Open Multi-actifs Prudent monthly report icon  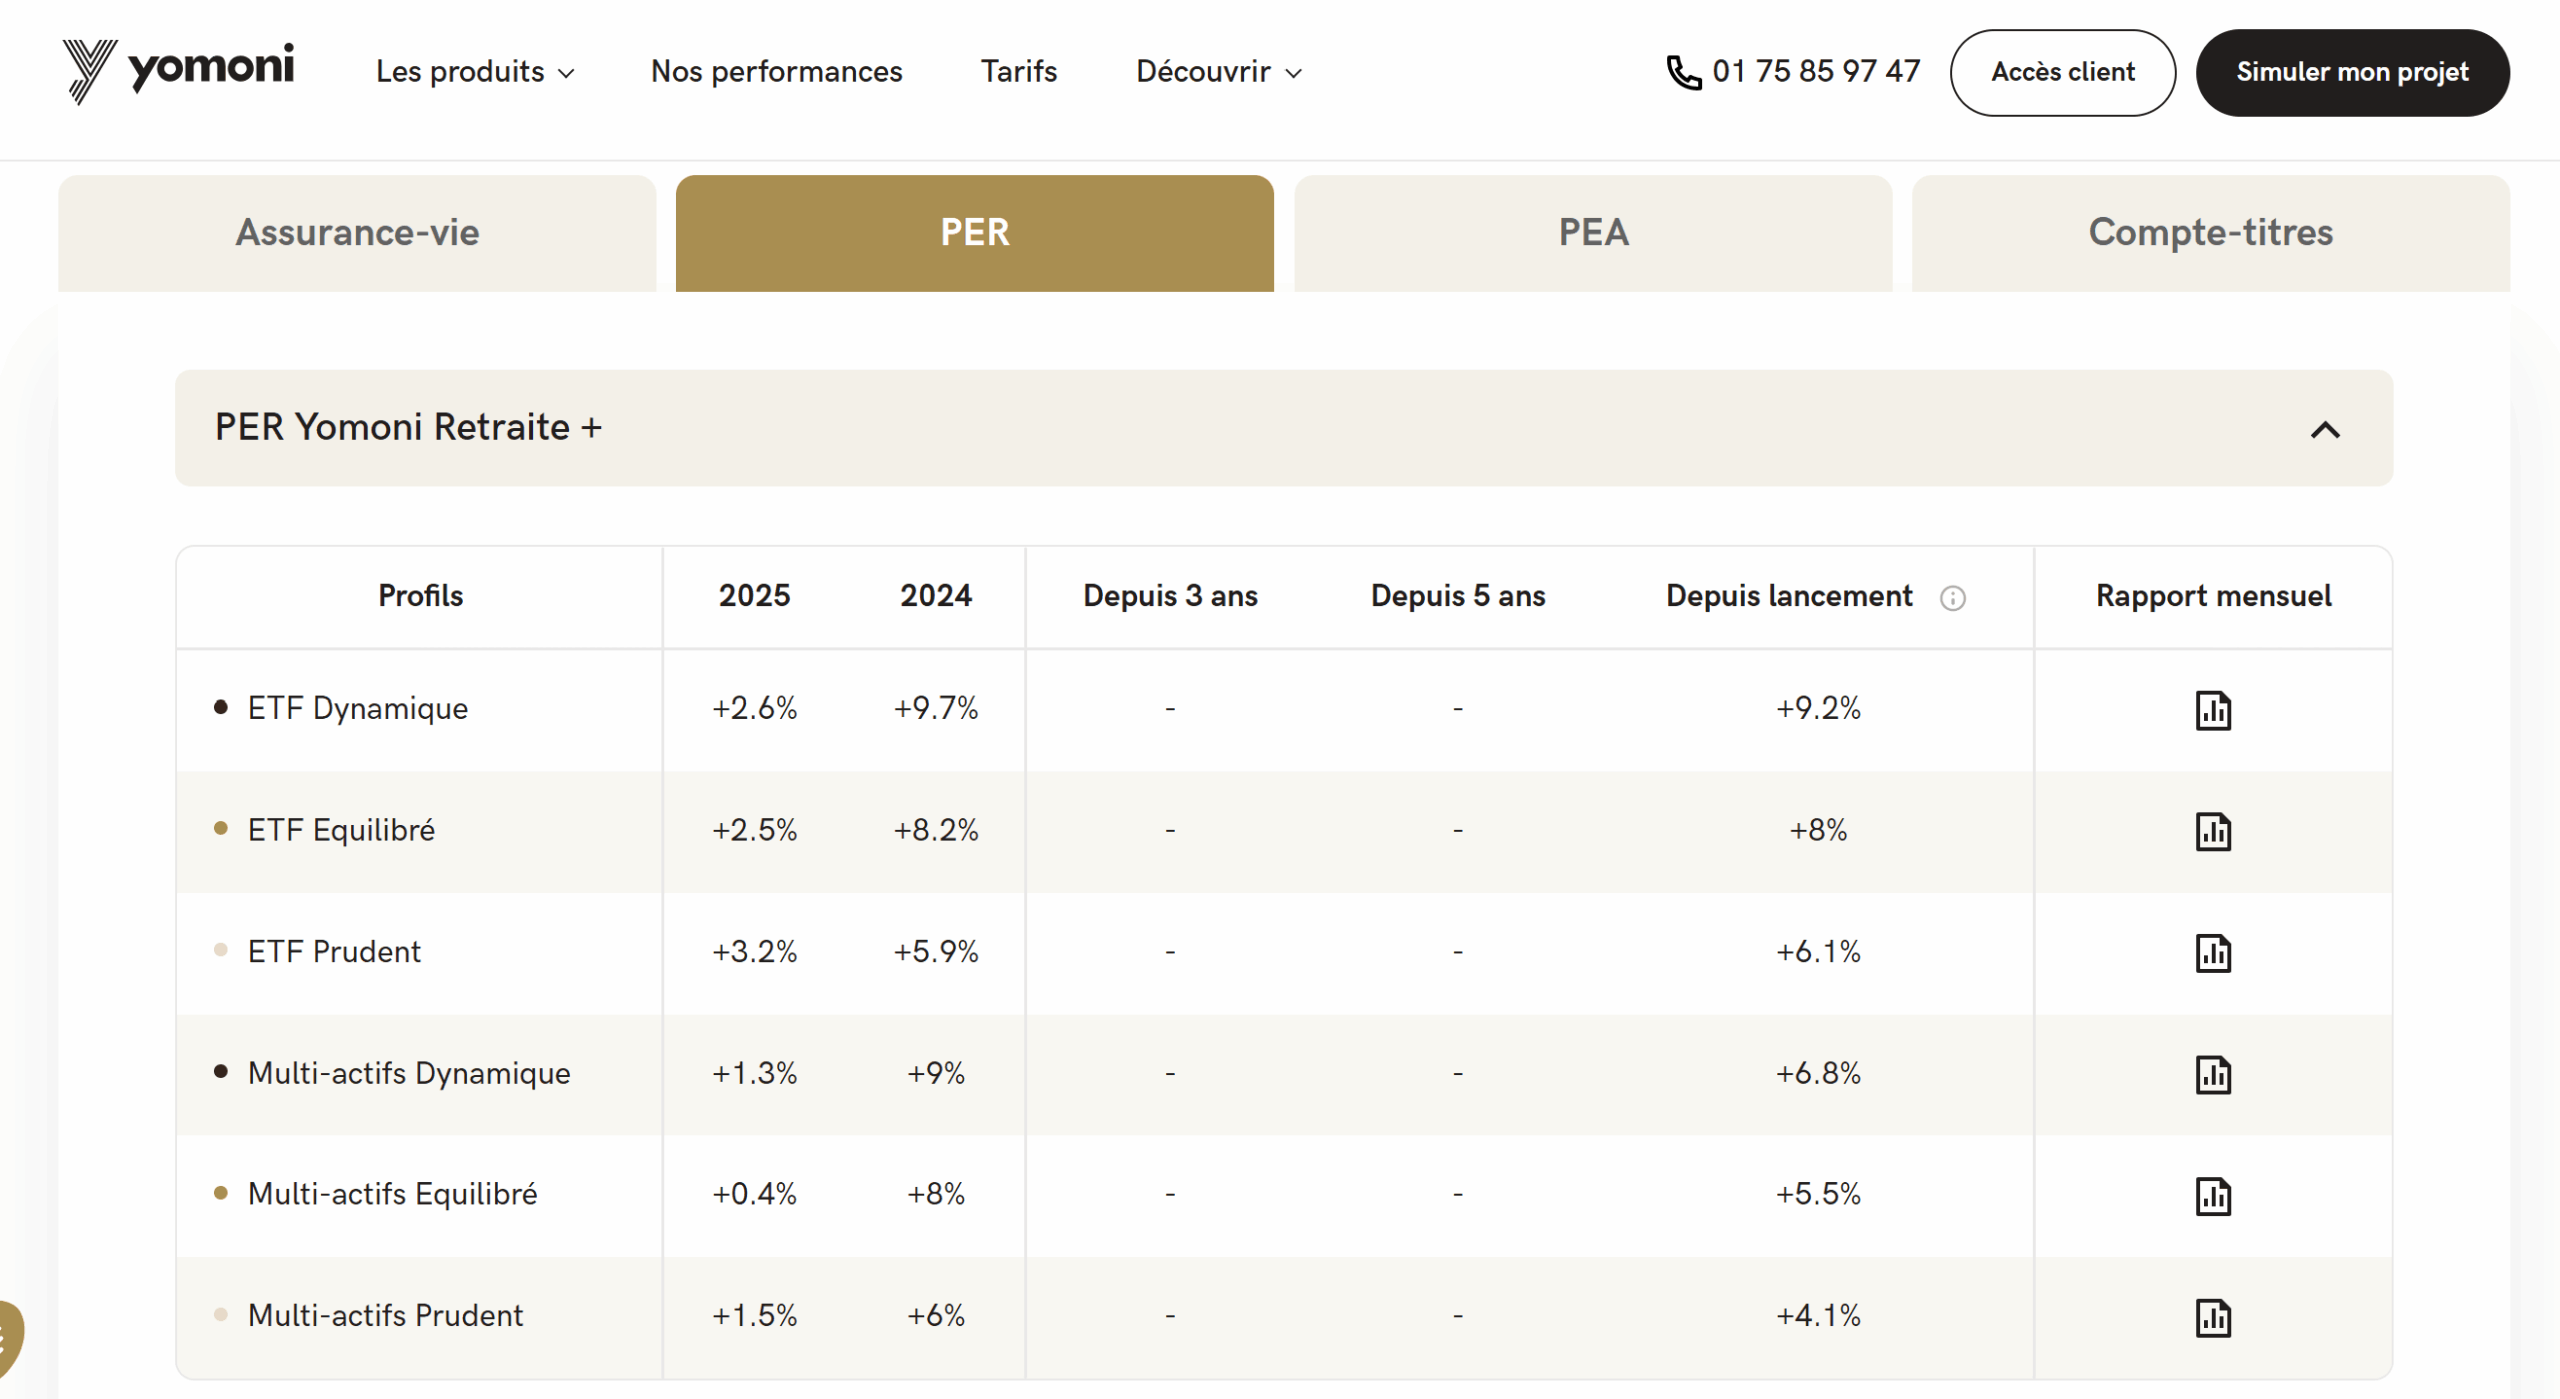pyautogui.click(x=2212, y=1317)
